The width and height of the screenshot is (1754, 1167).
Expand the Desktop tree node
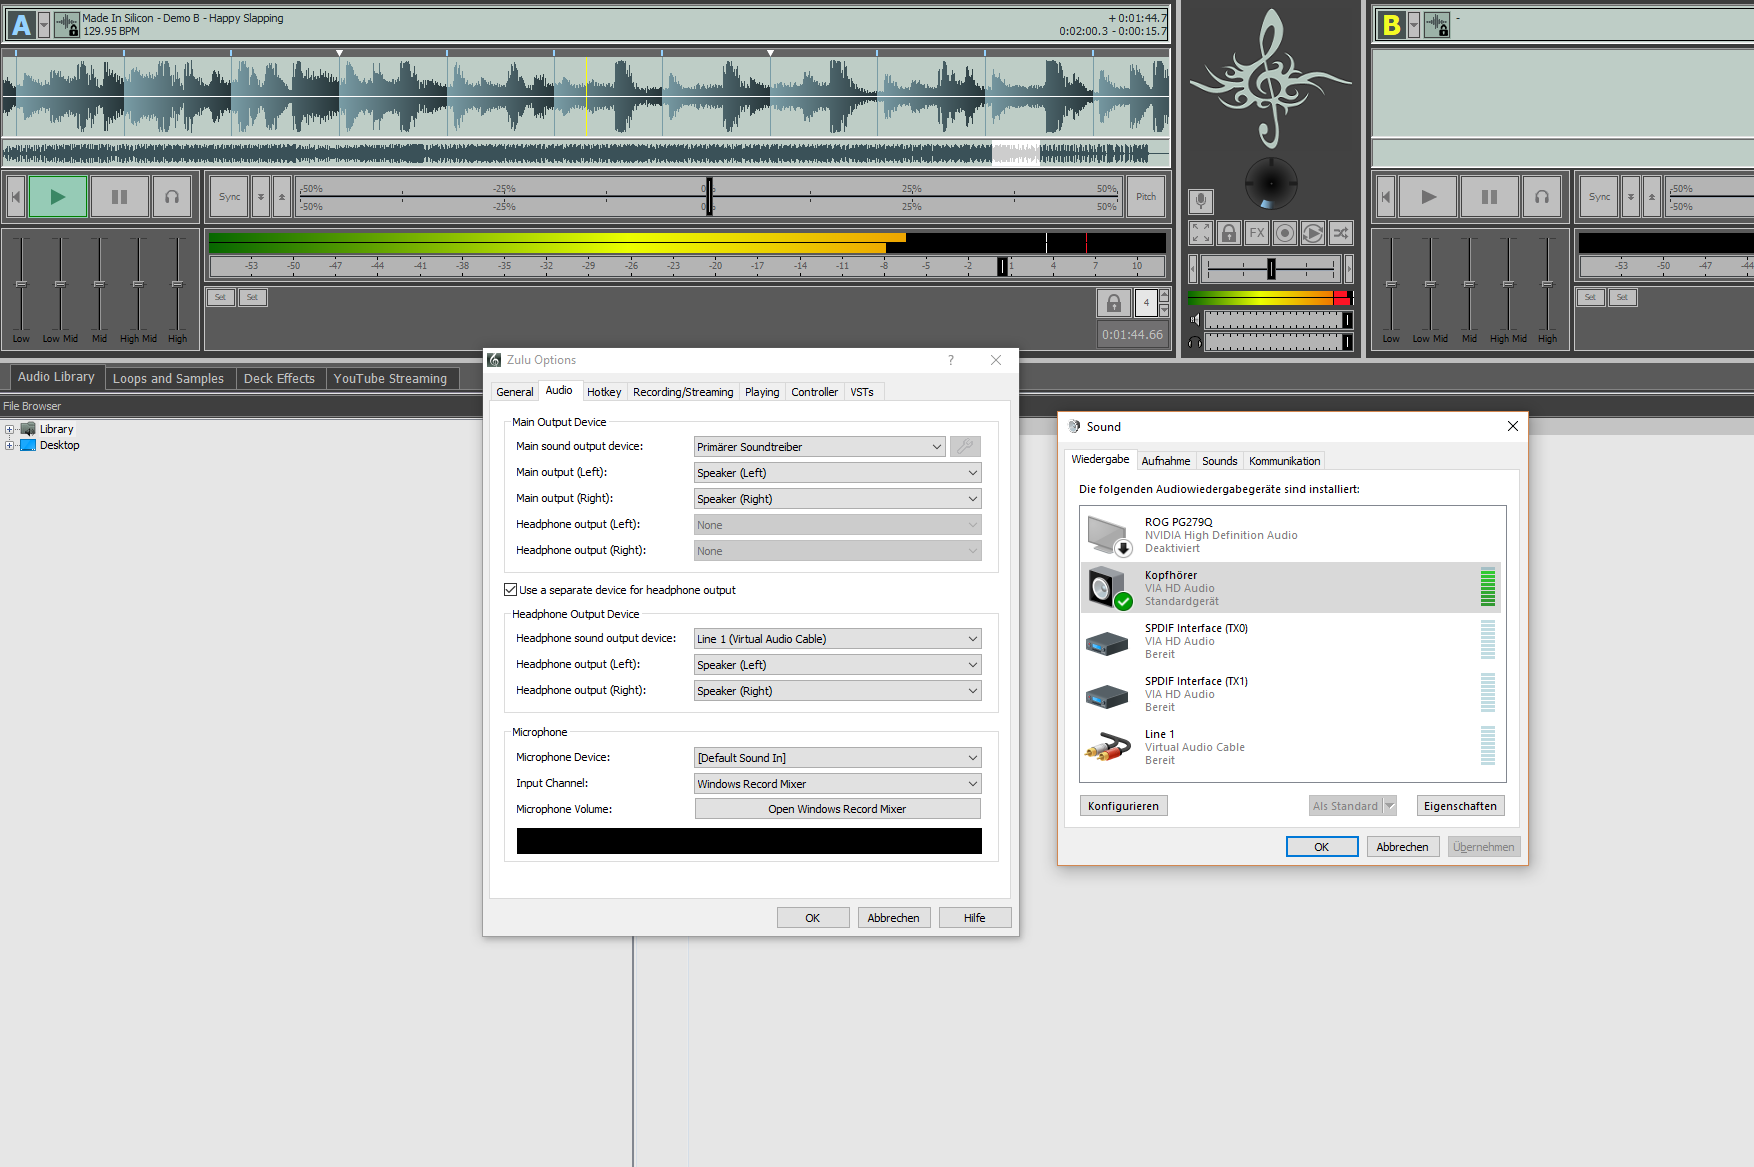pos(10,445)
